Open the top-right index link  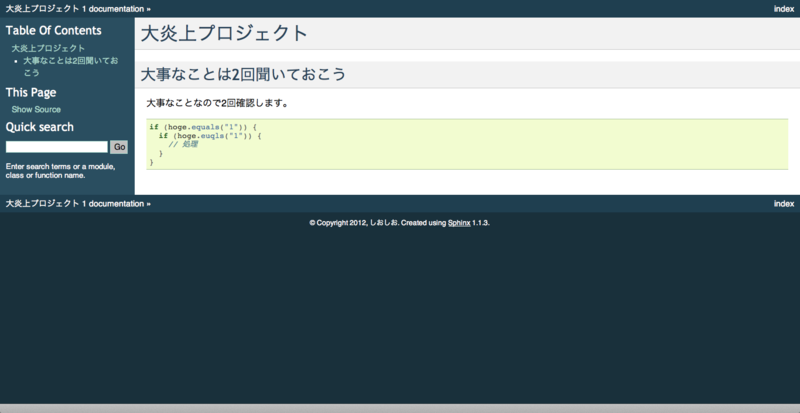tap(784, 9)
